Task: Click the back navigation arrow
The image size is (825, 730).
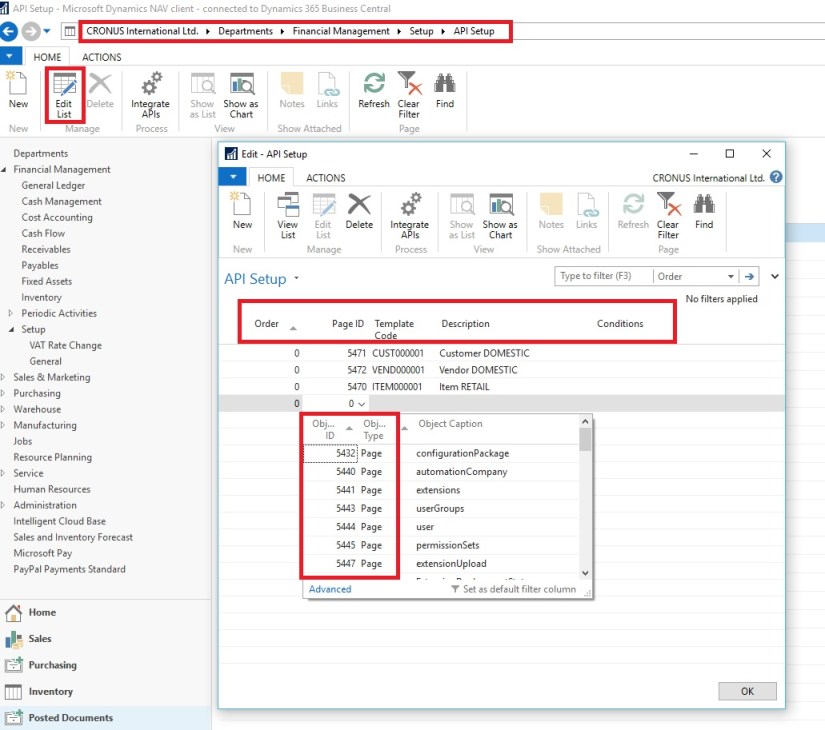Action: coord(9,32)
